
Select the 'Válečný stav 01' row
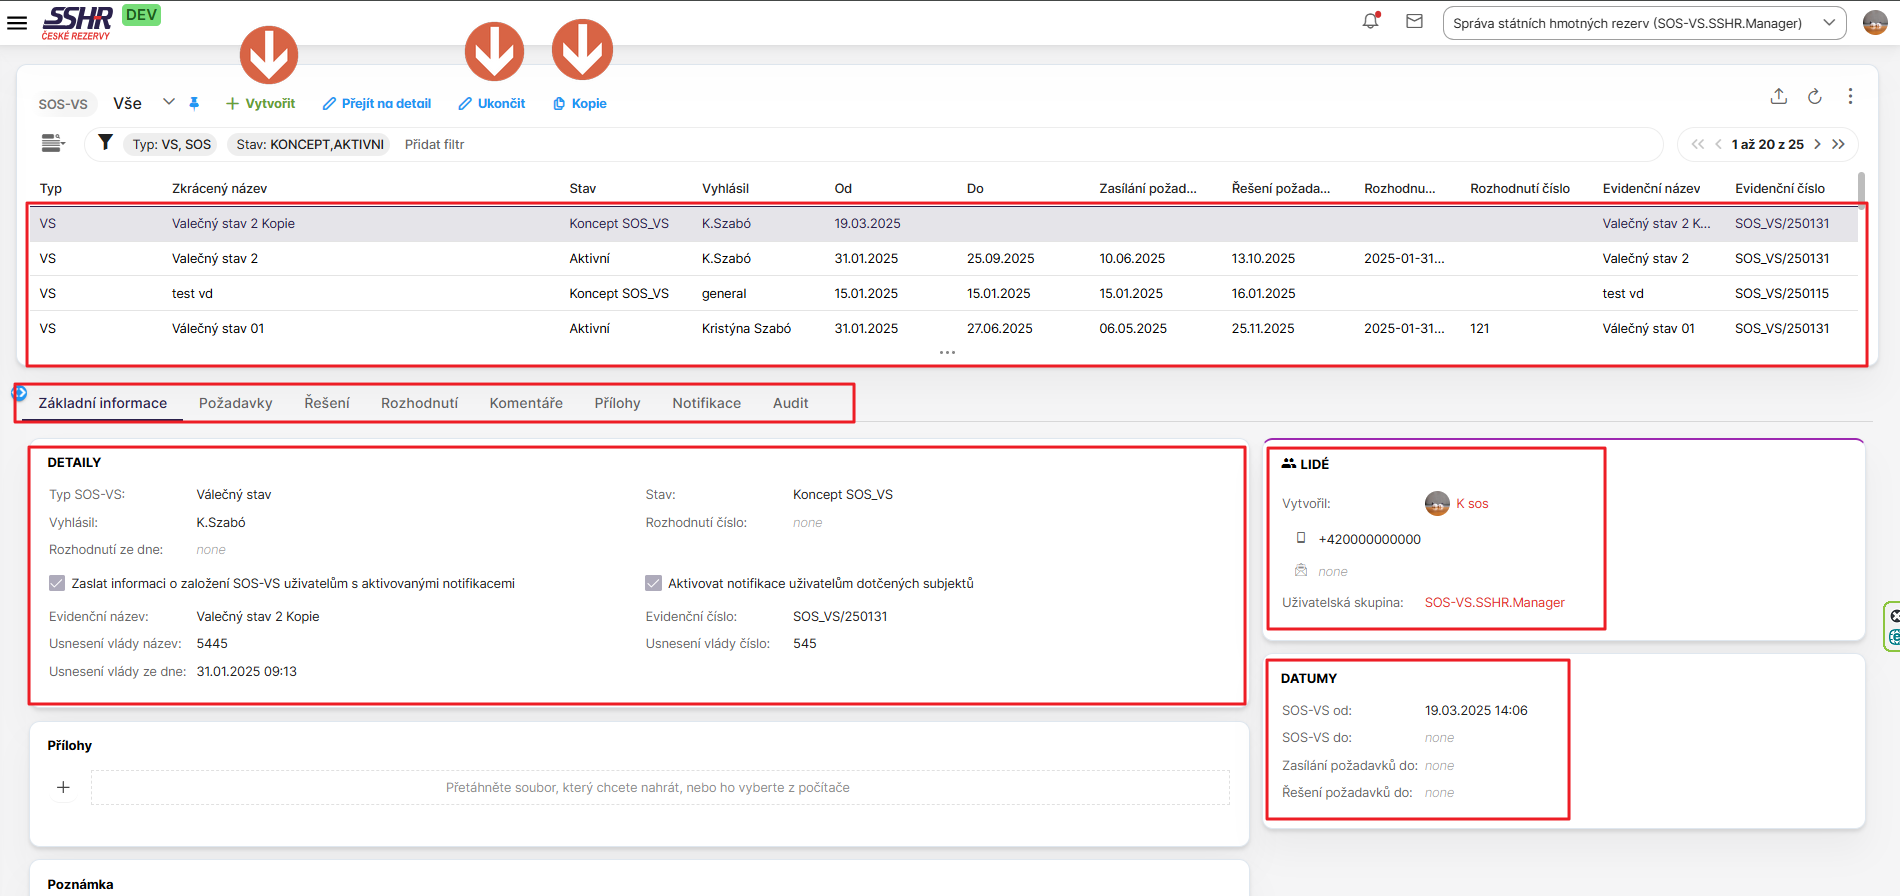[218, 328]
